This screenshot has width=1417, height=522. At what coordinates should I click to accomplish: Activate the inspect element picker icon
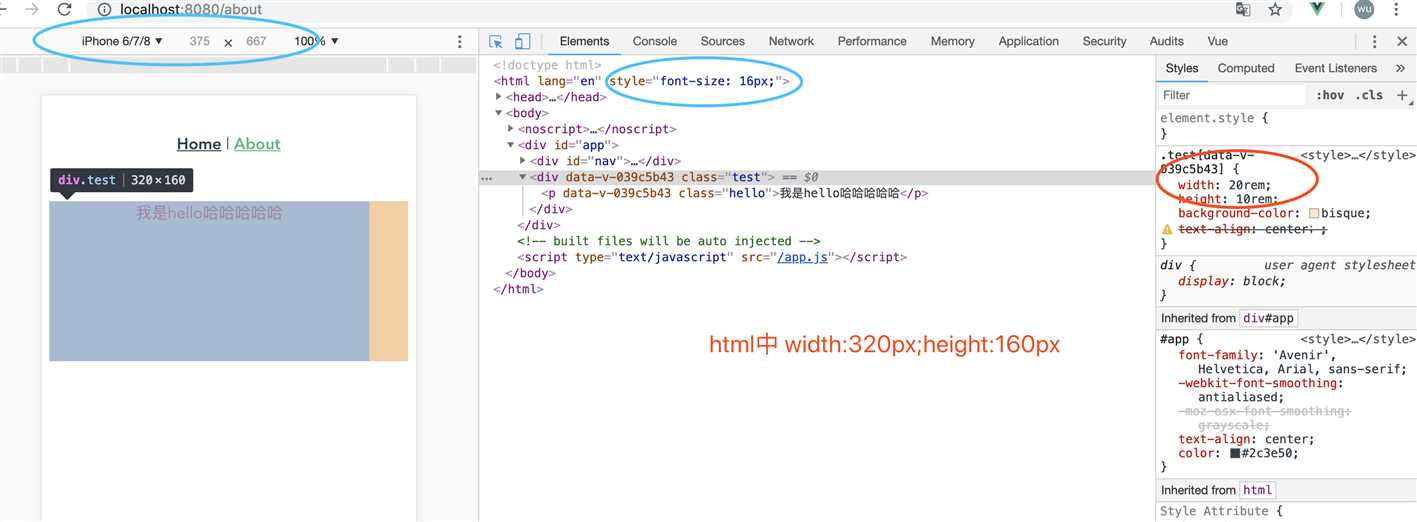(496, 42)
